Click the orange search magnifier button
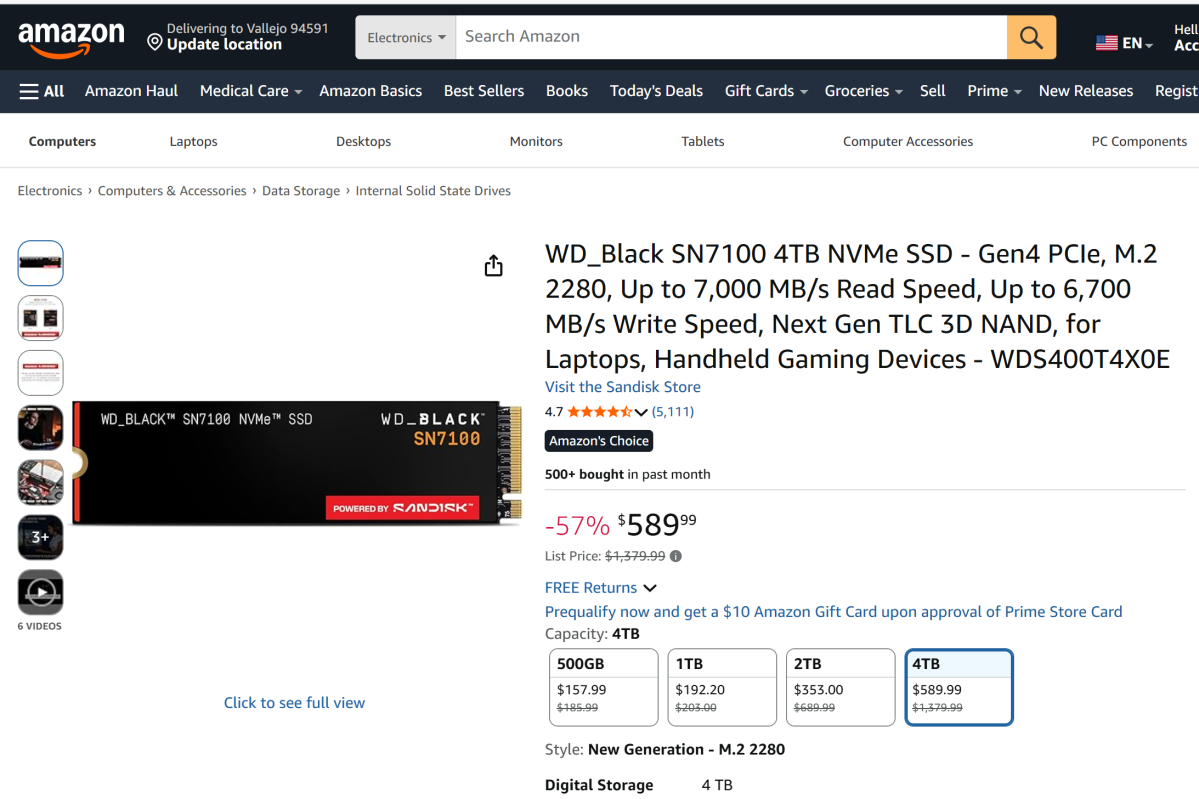This screenshot has height=799, width=1199. coord(1031,38)
